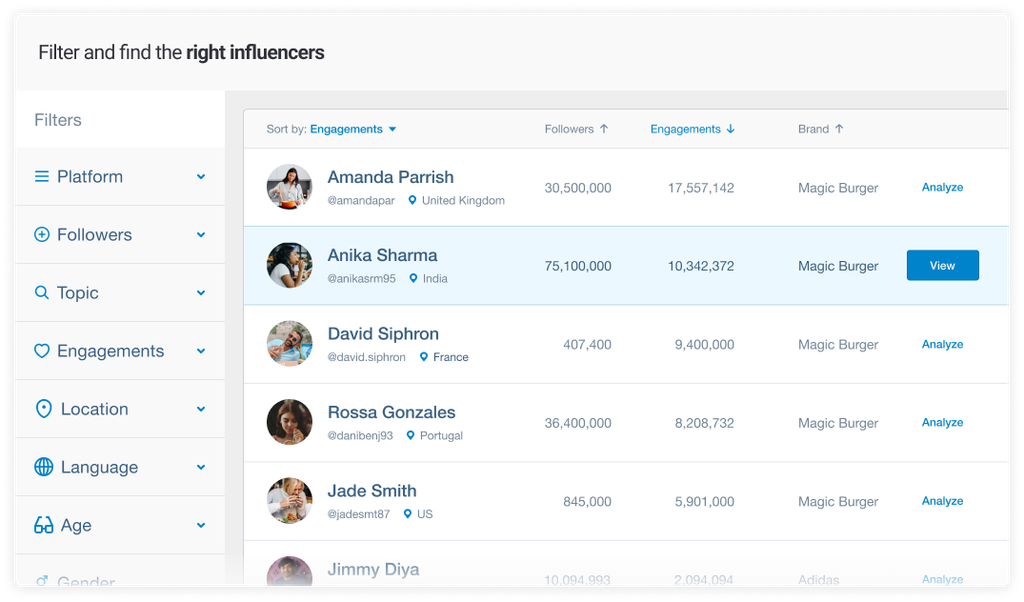
Task: Open the Sort by Engagements dropdown
Action: pos(353,129)
